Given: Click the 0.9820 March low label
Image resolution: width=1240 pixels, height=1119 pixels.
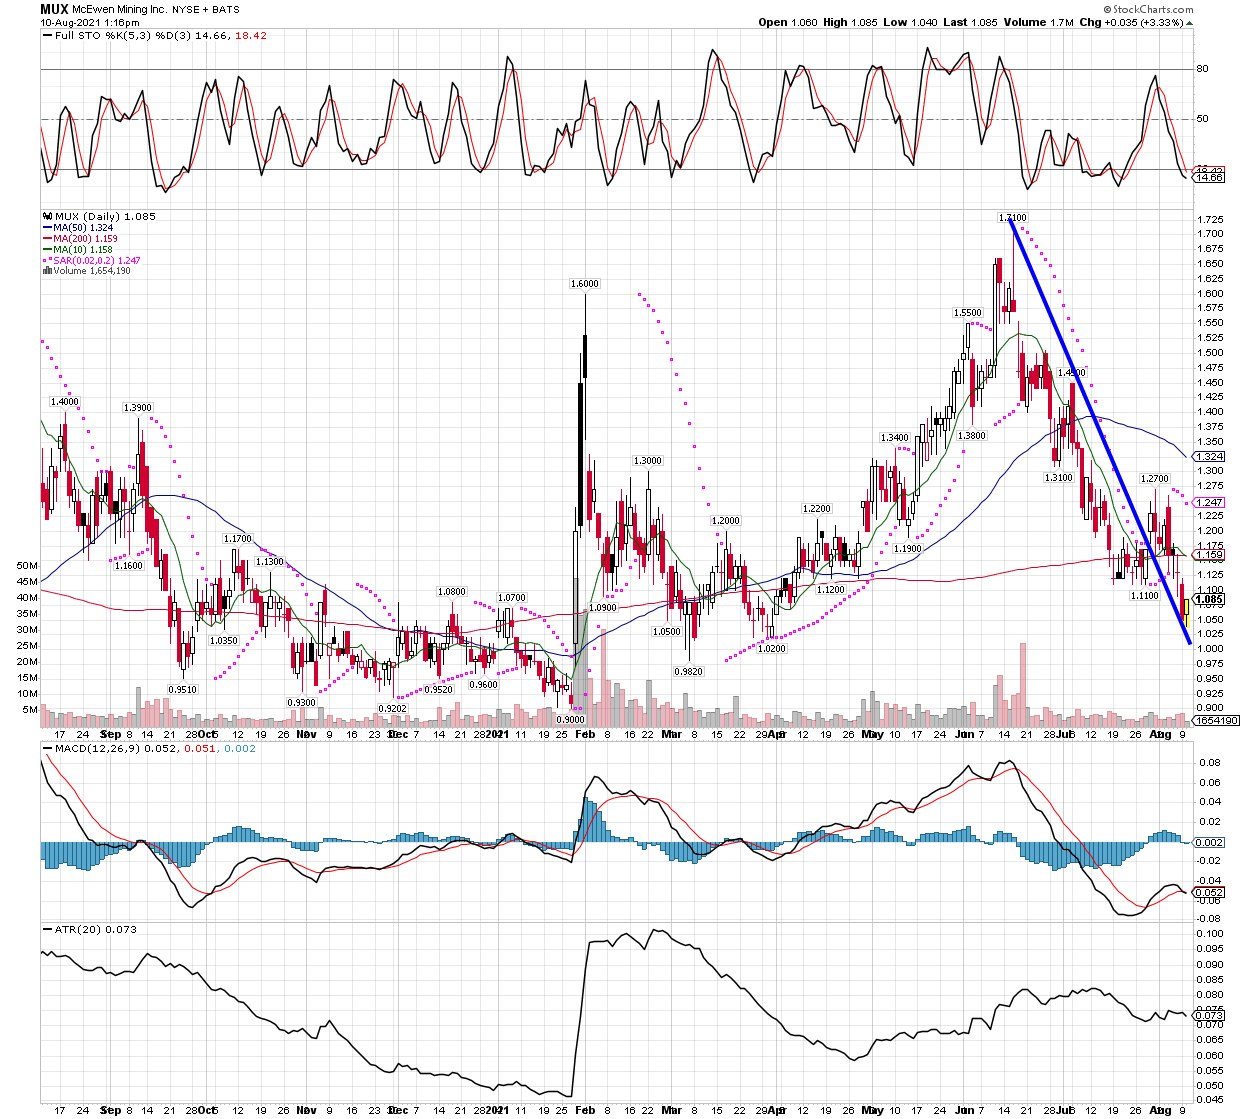Looking at the screenshot, I should point(688,671).
